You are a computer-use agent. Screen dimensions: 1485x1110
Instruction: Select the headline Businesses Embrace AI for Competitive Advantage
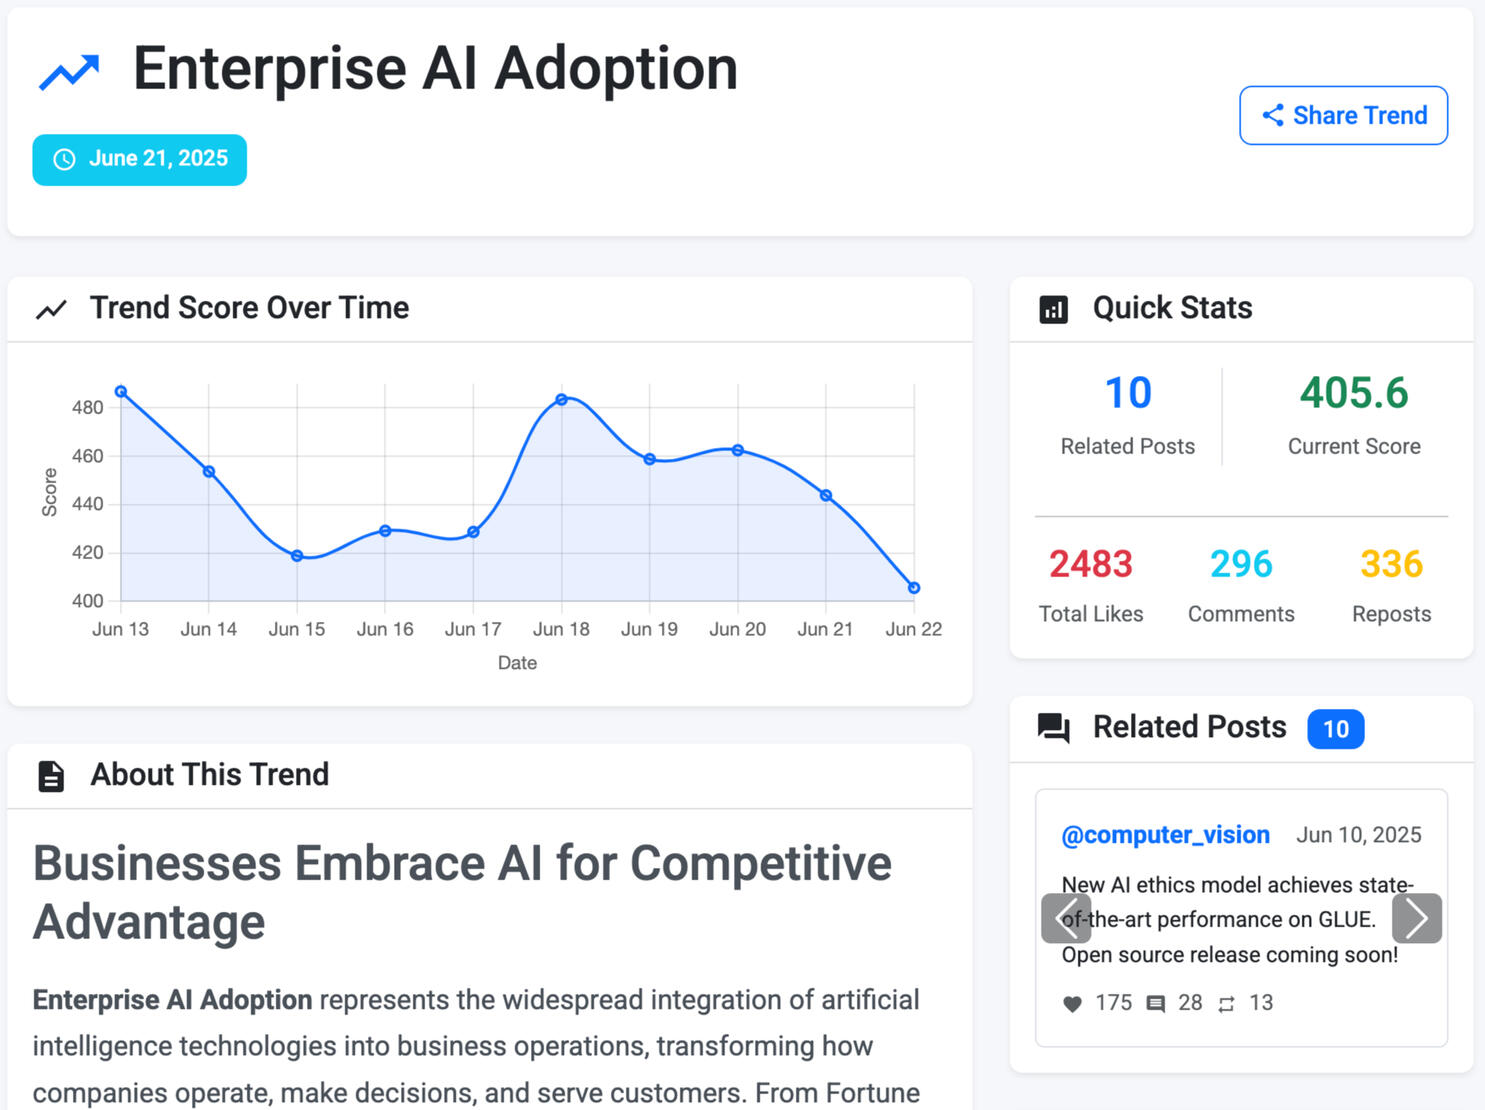point(462,892)
